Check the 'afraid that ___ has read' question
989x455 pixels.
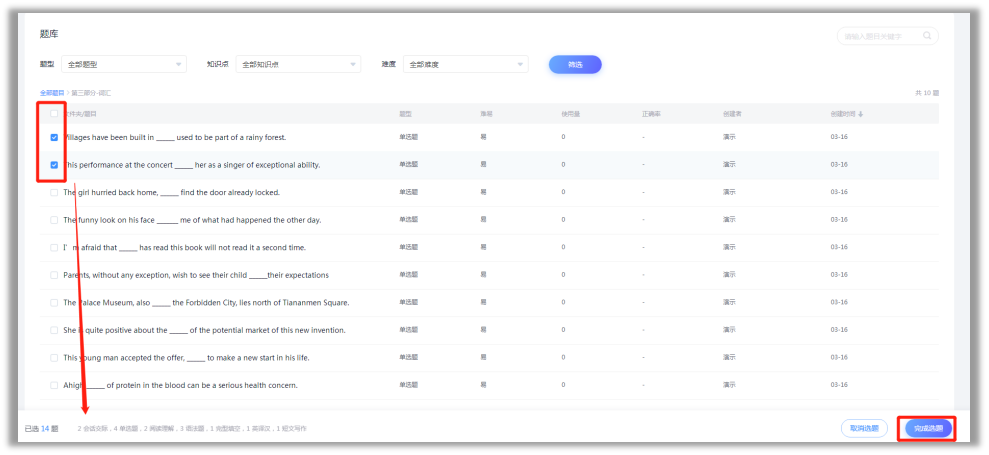[54, 248]
